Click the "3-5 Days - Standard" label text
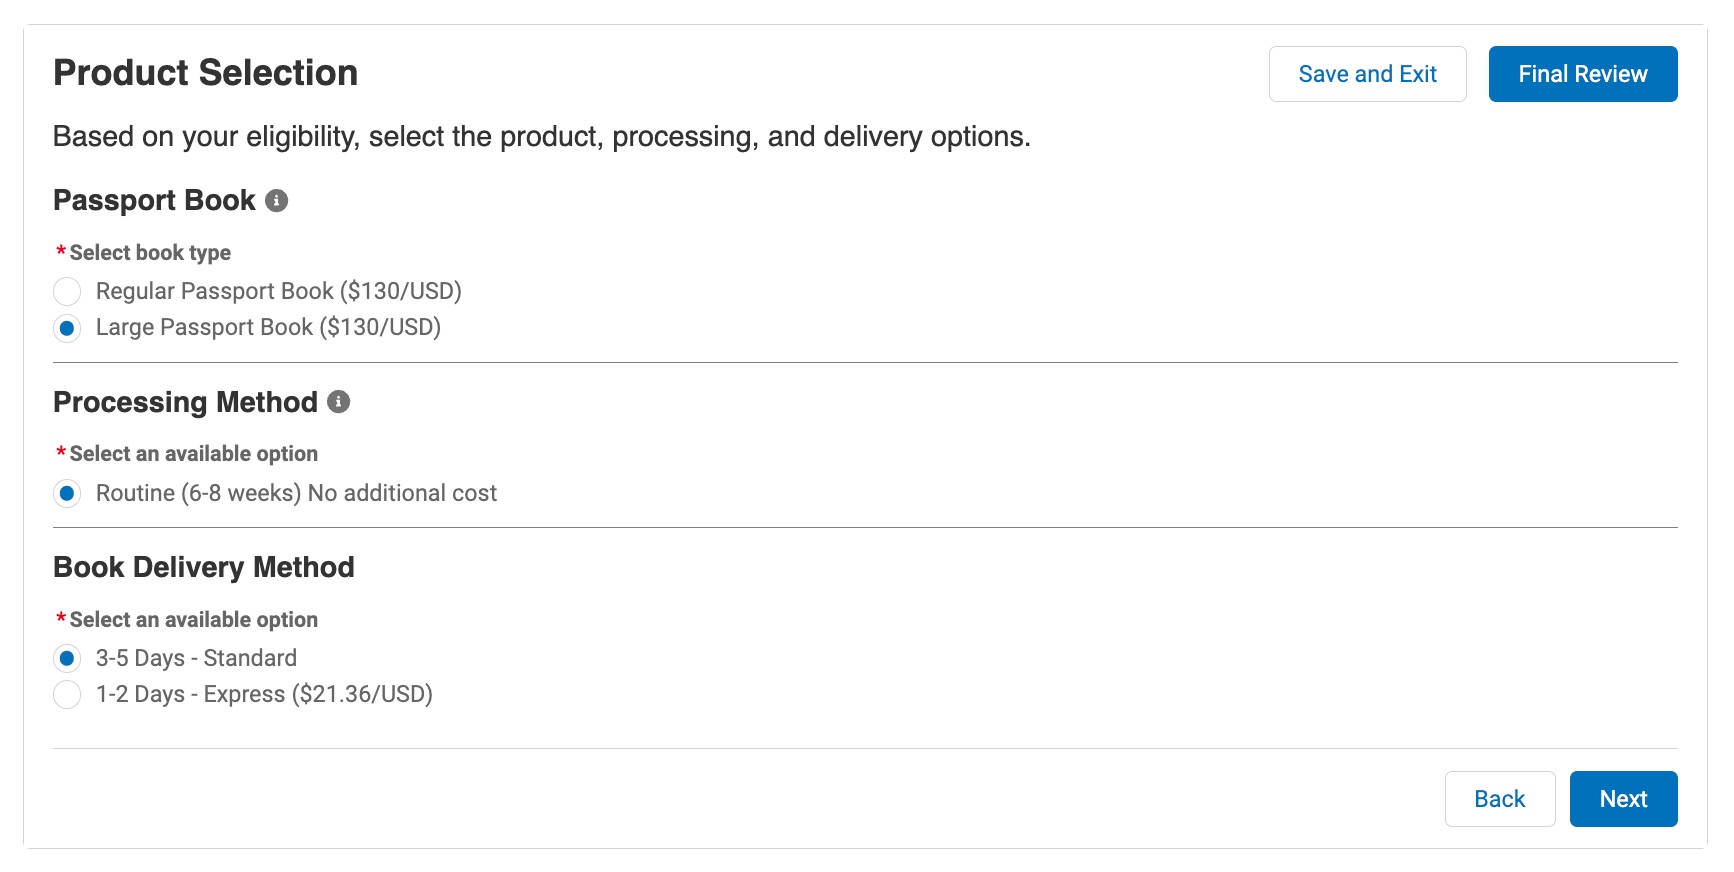 (196, 659)
